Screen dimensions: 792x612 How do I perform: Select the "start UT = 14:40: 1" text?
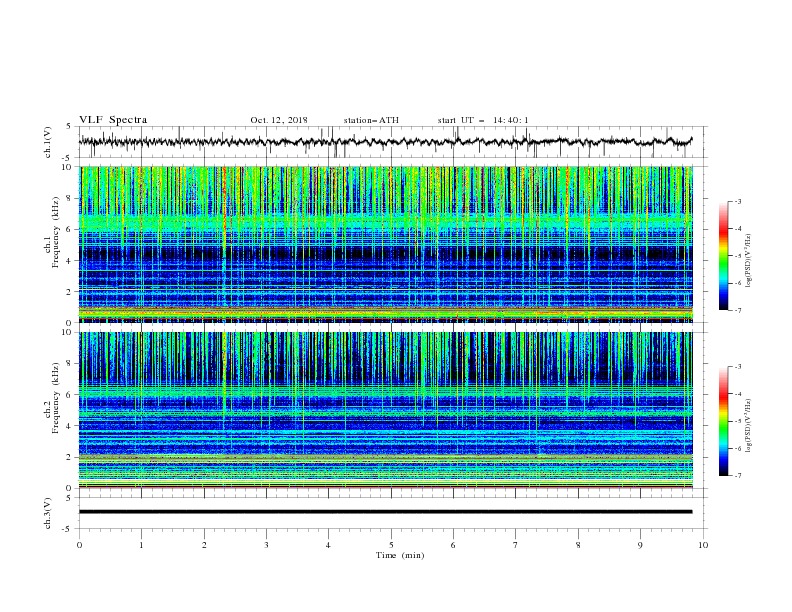point(483,120)
